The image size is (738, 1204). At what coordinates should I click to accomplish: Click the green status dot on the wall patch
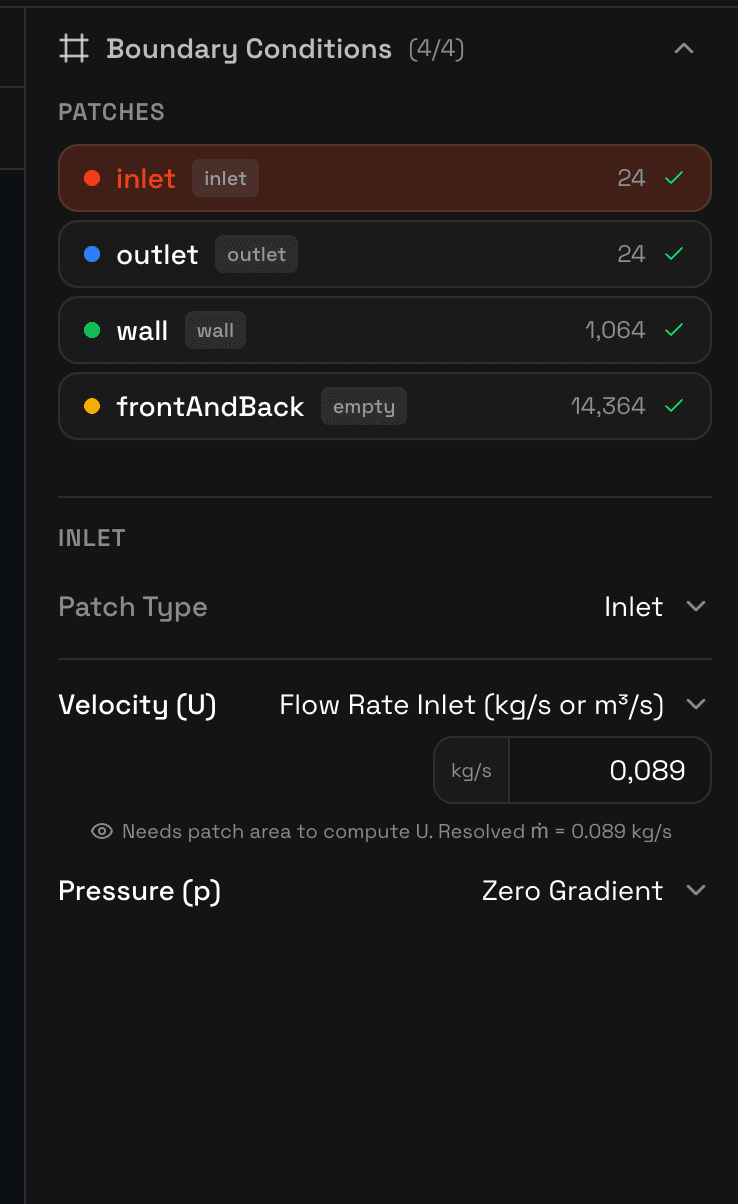click(x=90, y=330)
